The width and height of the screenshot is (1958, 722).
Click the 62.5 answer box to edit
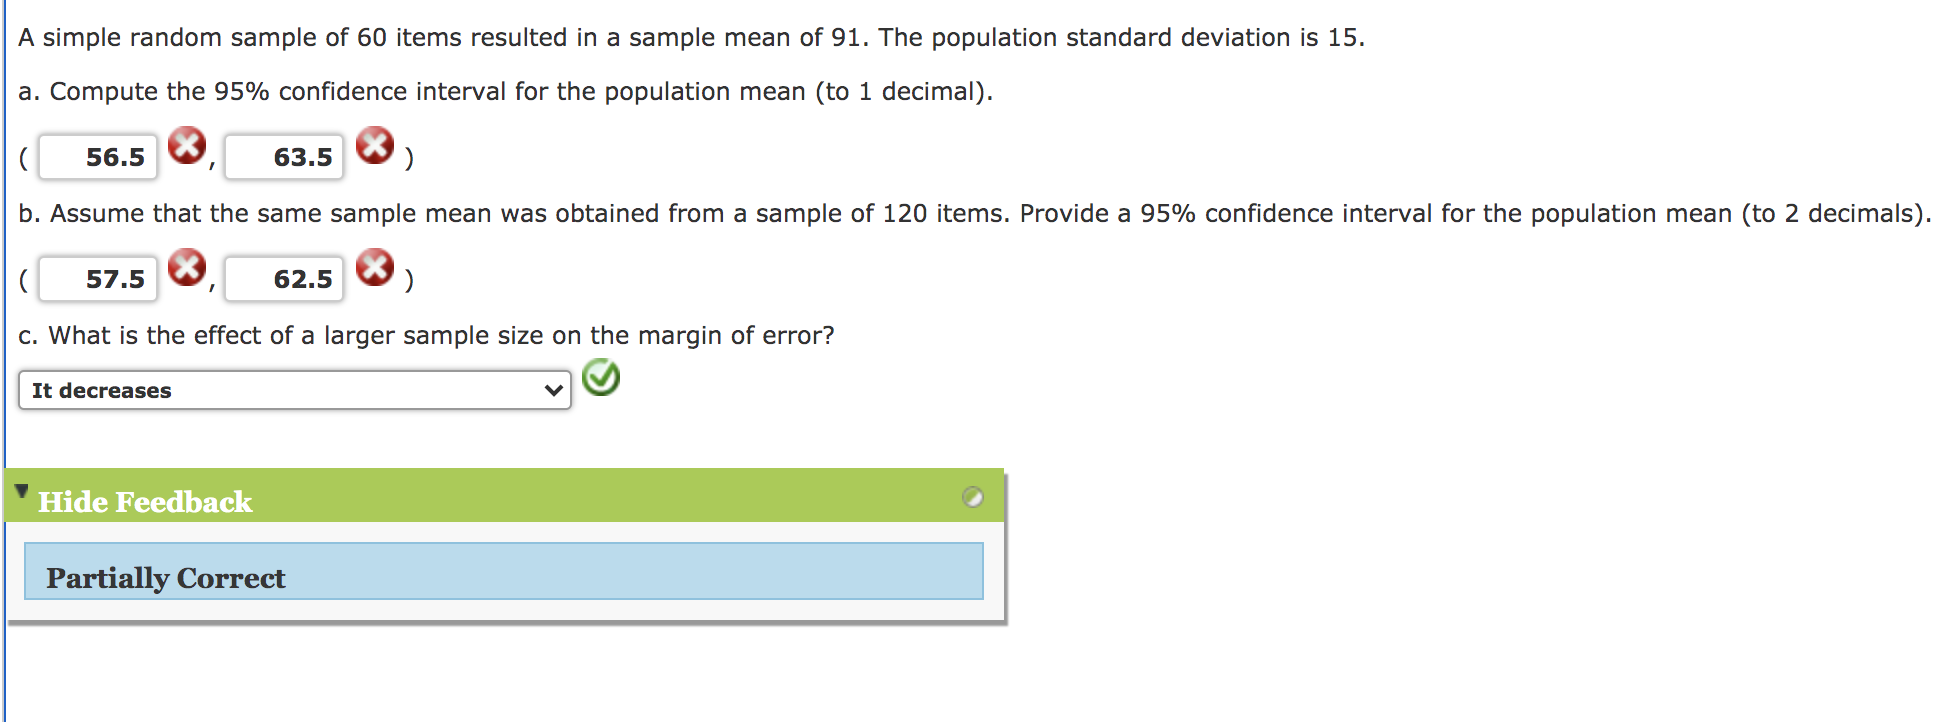[x=283, y=279]
